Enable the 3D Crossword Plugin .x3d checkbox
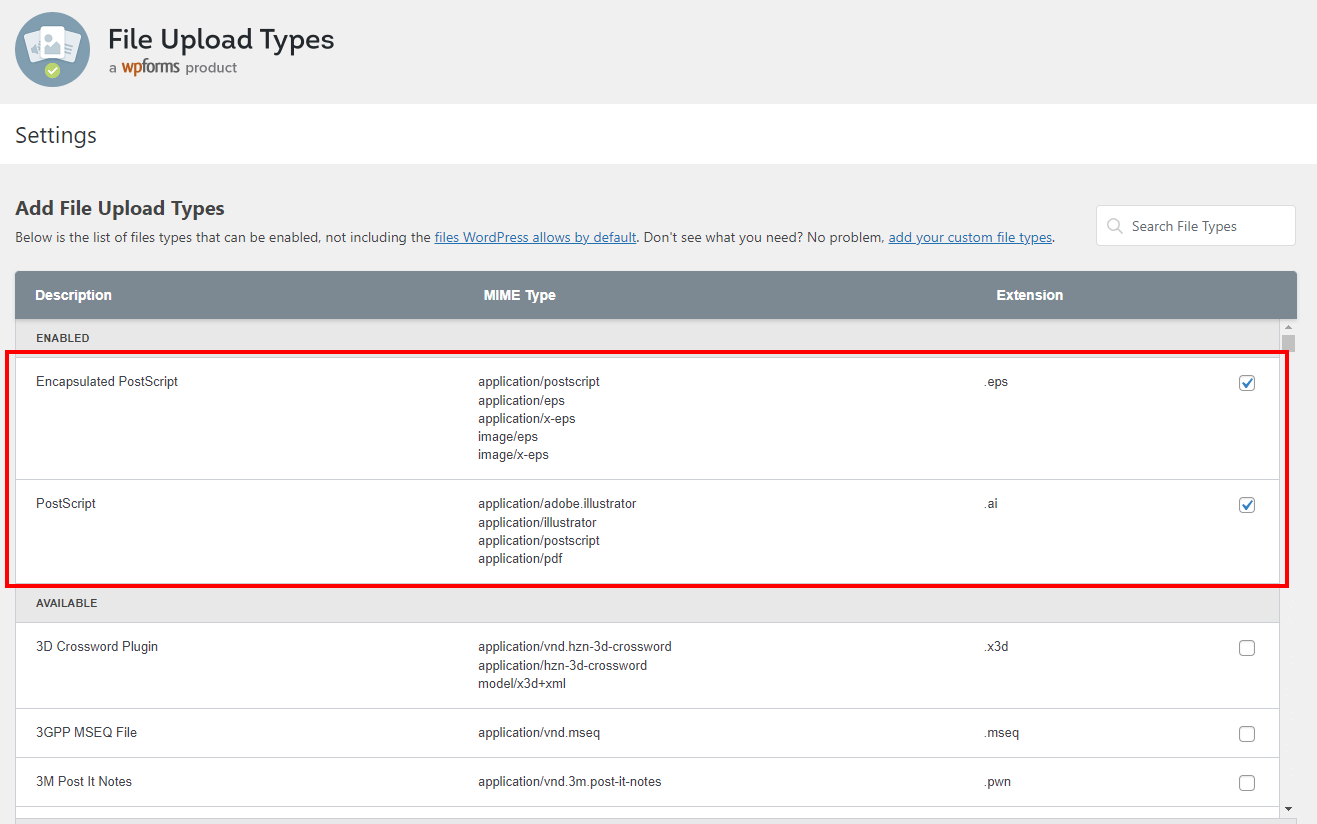Image resolution: width=1317 pixels, height=824 pixels. point(1247,648)
